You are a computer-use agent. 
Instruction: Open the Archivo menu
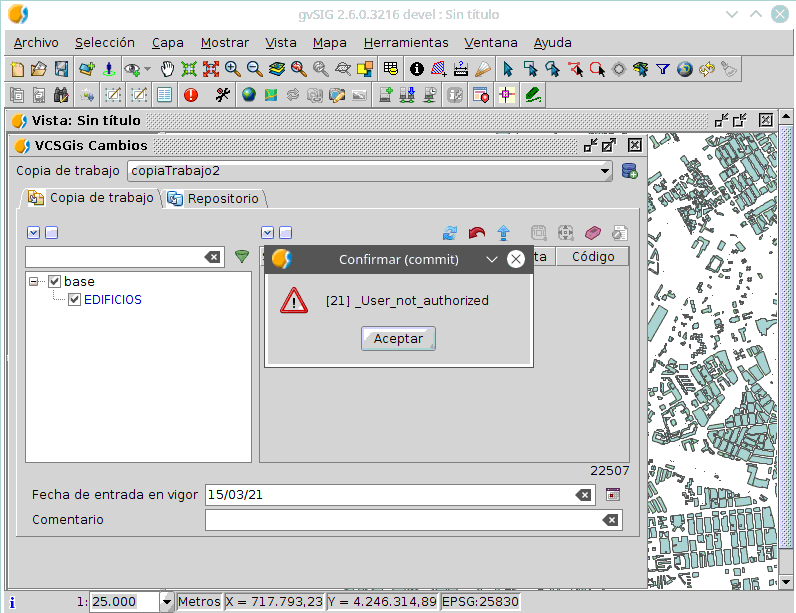[36, 43]
